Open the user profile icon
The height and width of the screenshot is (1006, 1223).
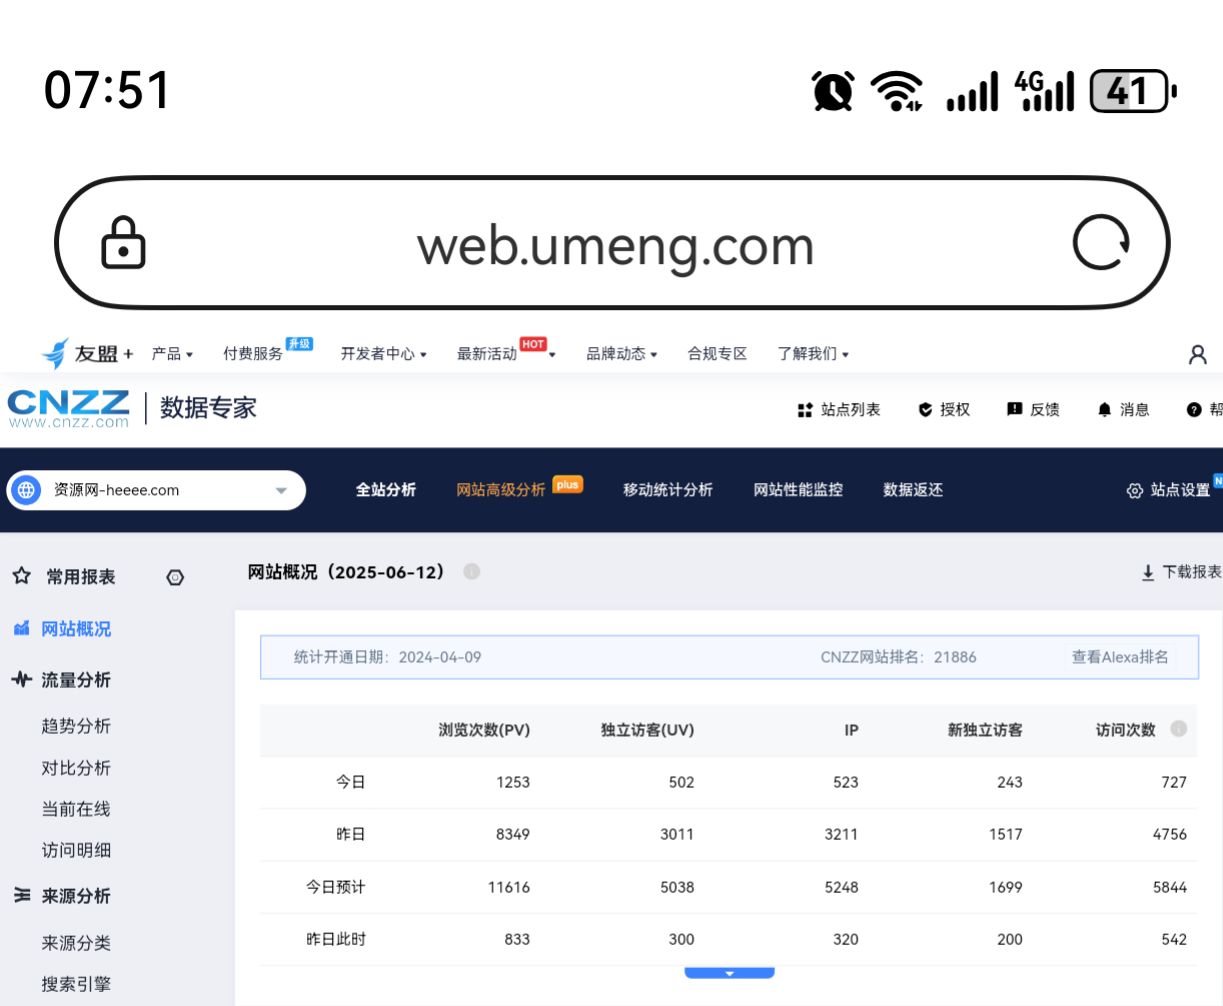pyautogui.click(x=1197, y=354)
